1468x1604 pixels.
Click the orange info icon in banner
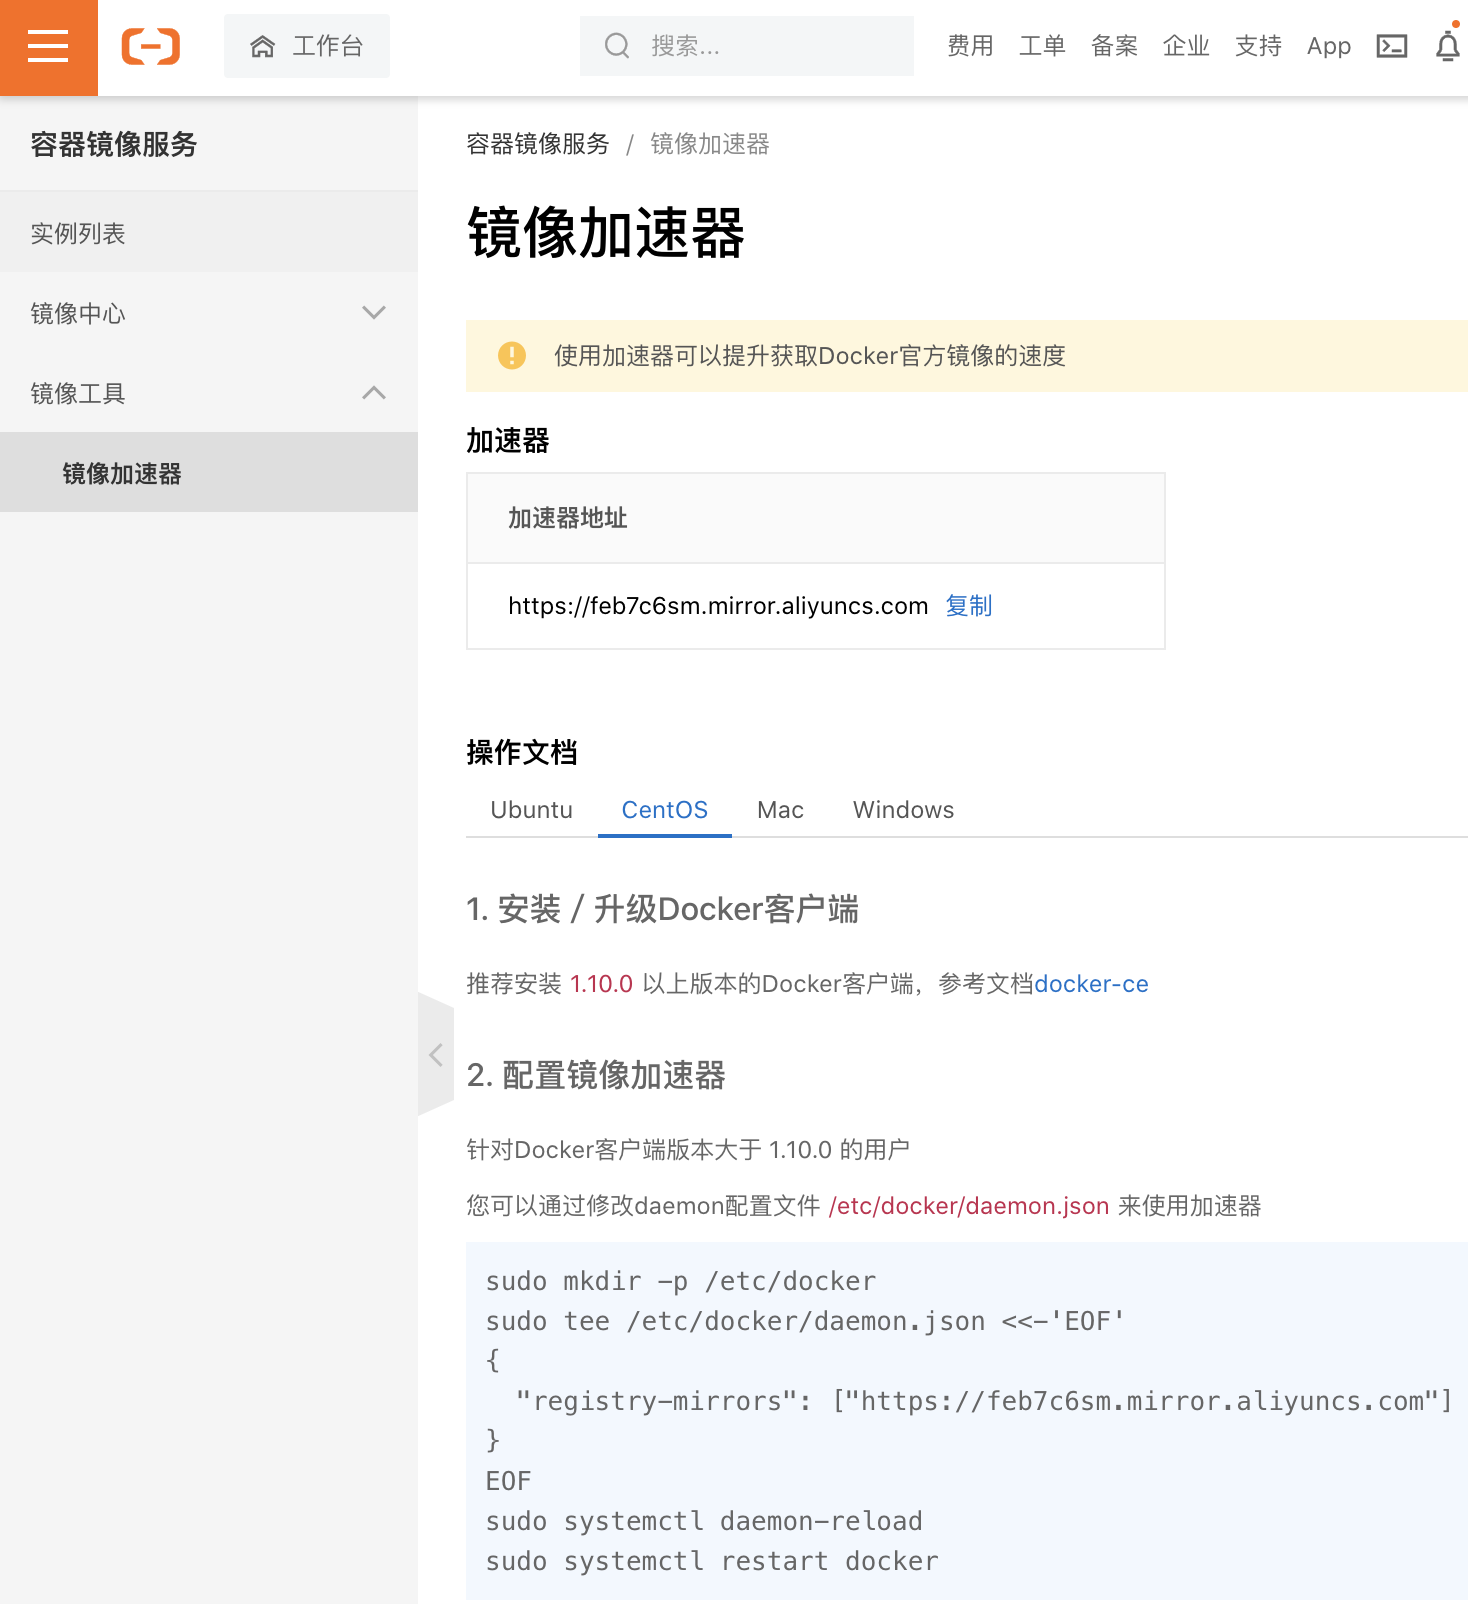pyautogui.click(x=512, y=355)
